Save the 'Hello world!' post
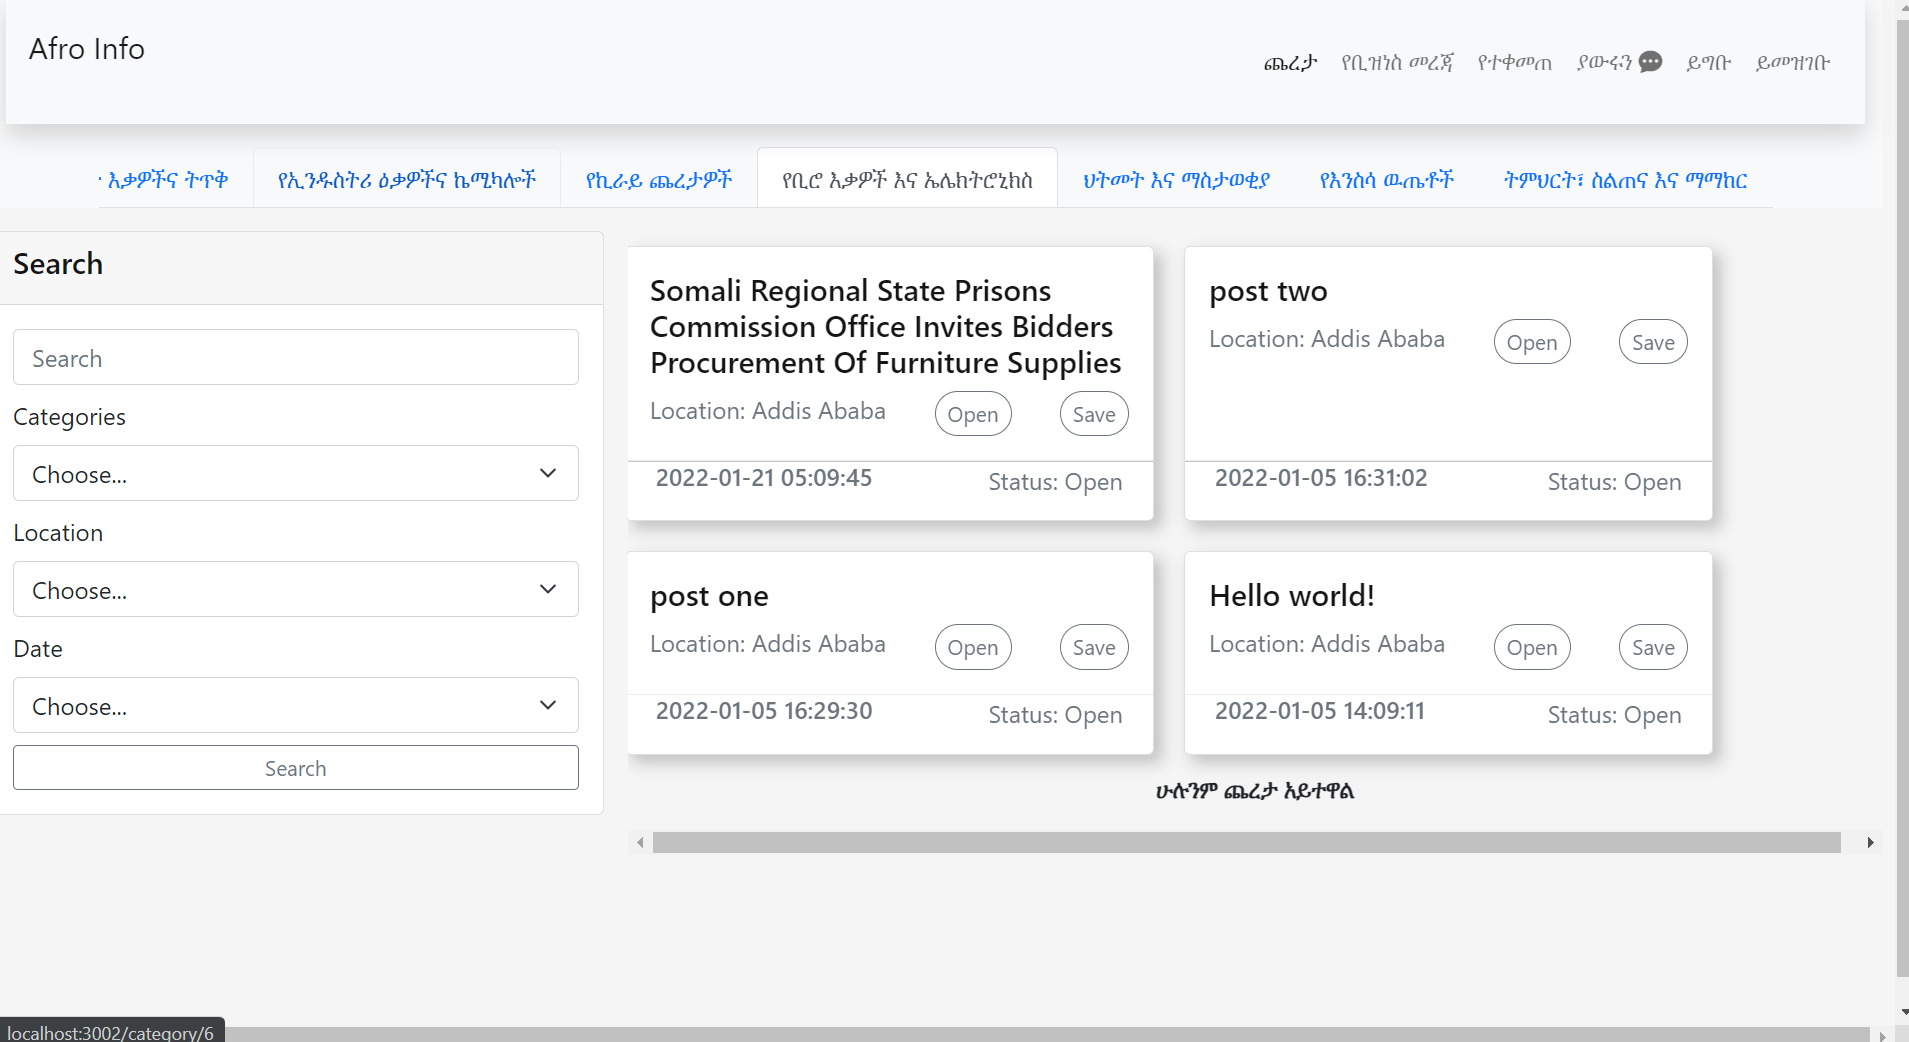This screenshot has height=1042, width=1909. point(1652,647)
